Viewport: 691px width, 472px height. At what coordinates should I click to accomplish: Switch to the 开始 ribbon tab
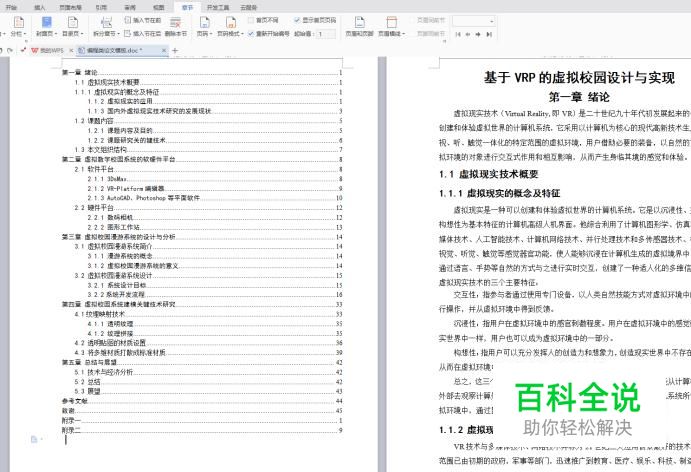[11, 7]
